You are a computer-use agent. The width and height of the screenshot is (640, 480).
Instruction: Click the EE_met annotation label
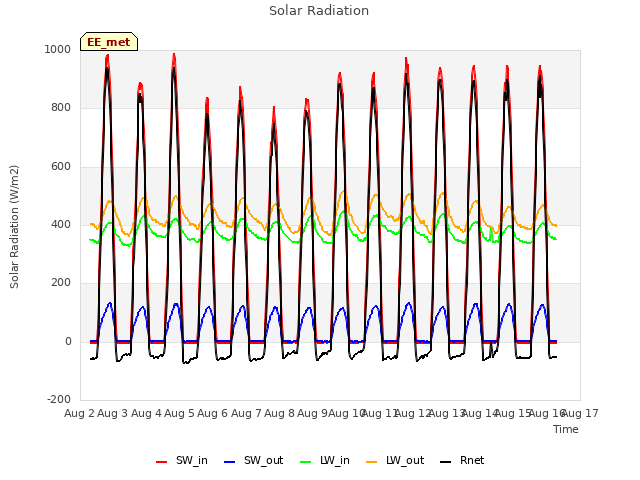click(x=109, y=42)
